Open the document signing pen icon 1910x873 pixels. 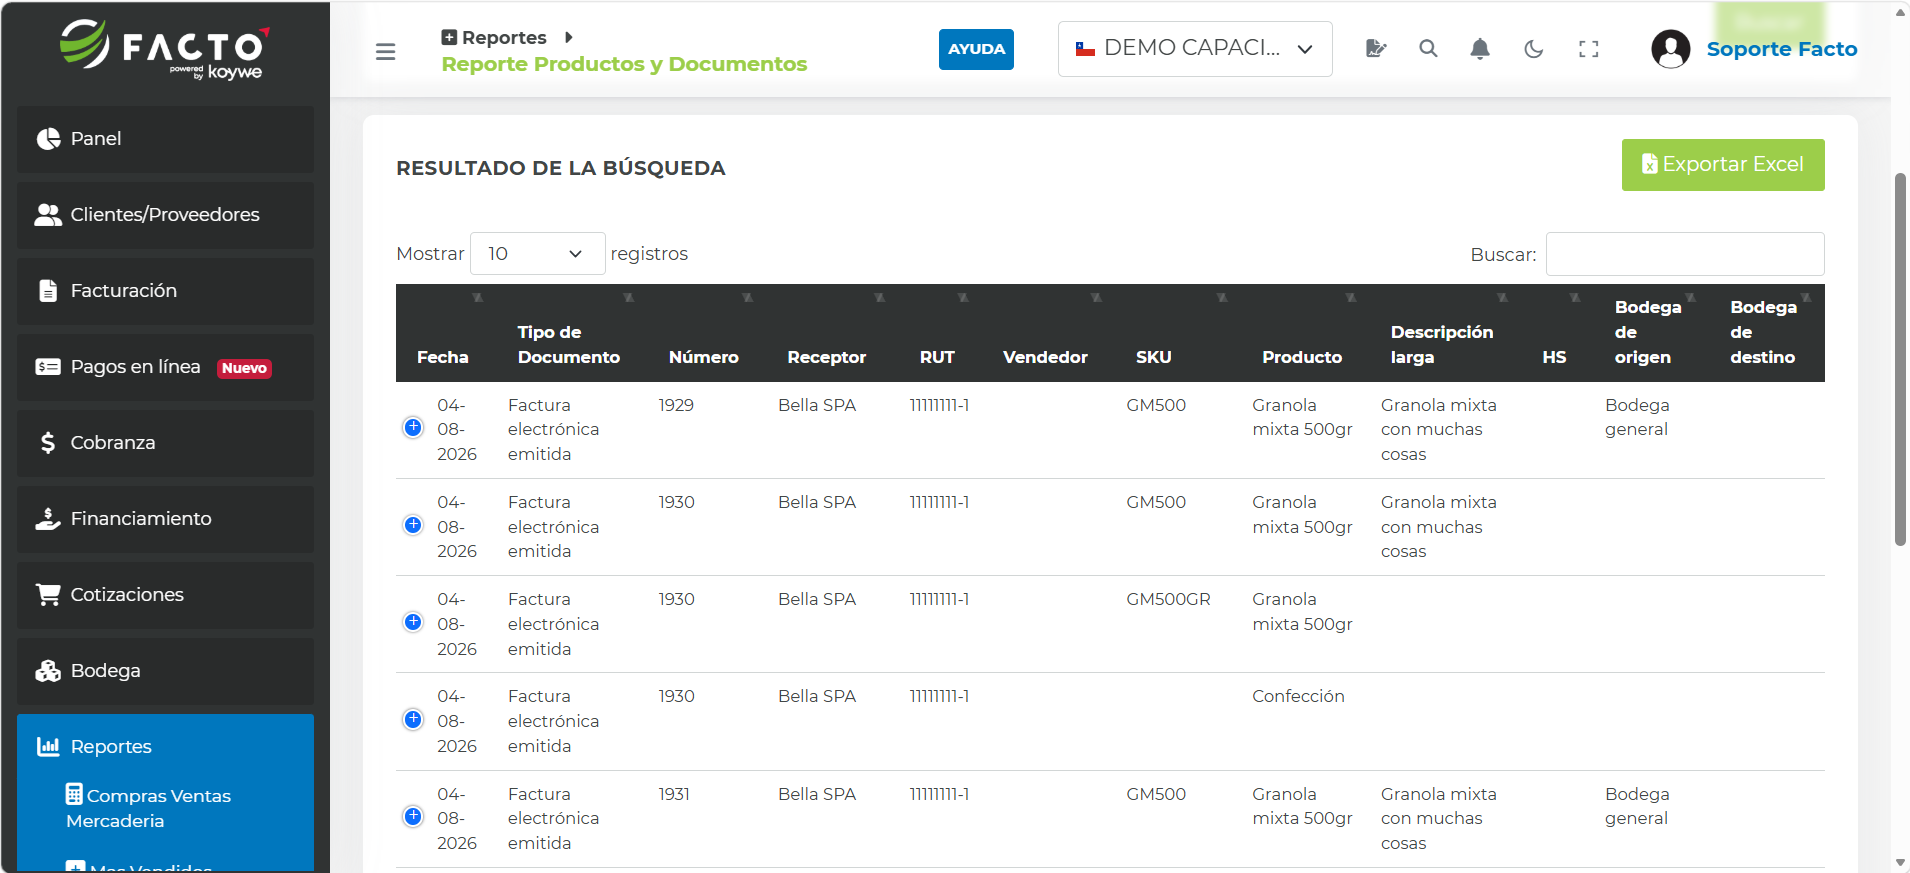pos(1376,48)
